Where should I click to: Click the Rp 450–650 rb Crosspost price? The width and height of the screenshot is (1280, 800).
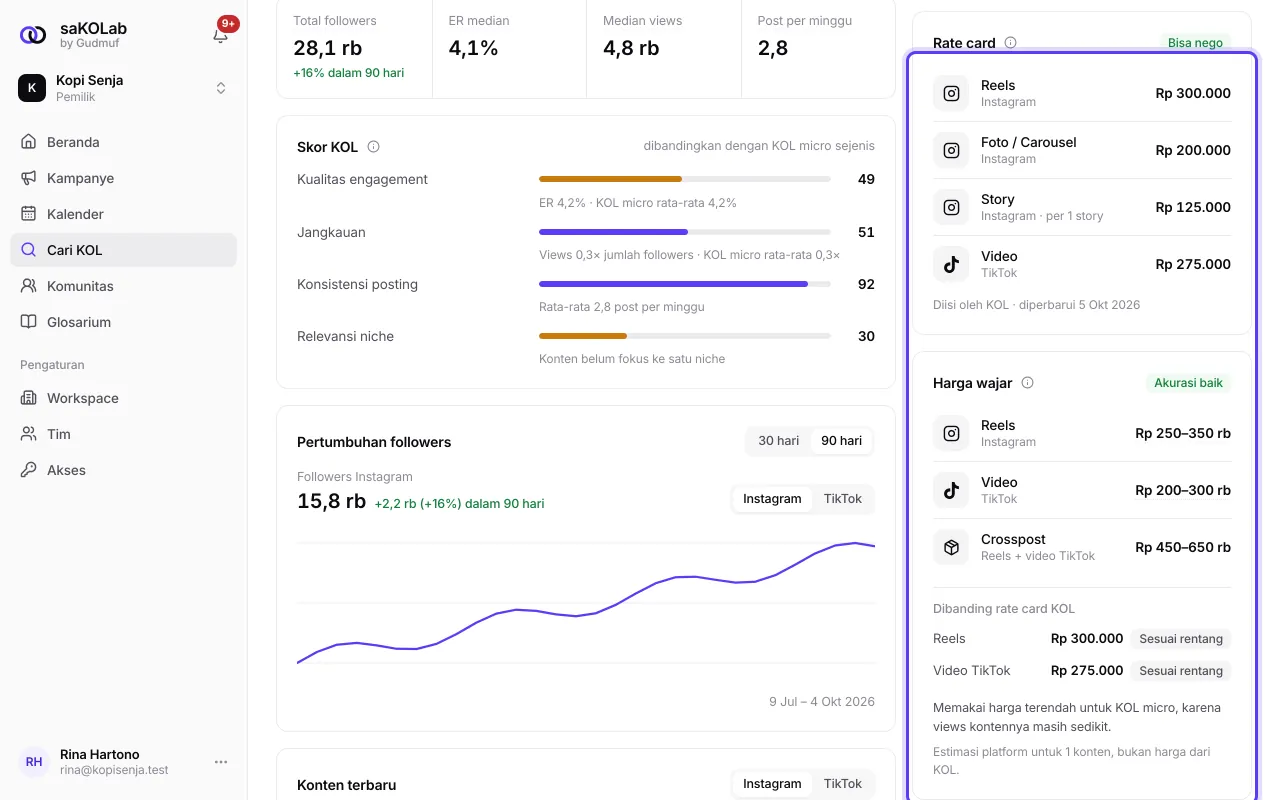pyautogui.click(x=1183, y=547)
